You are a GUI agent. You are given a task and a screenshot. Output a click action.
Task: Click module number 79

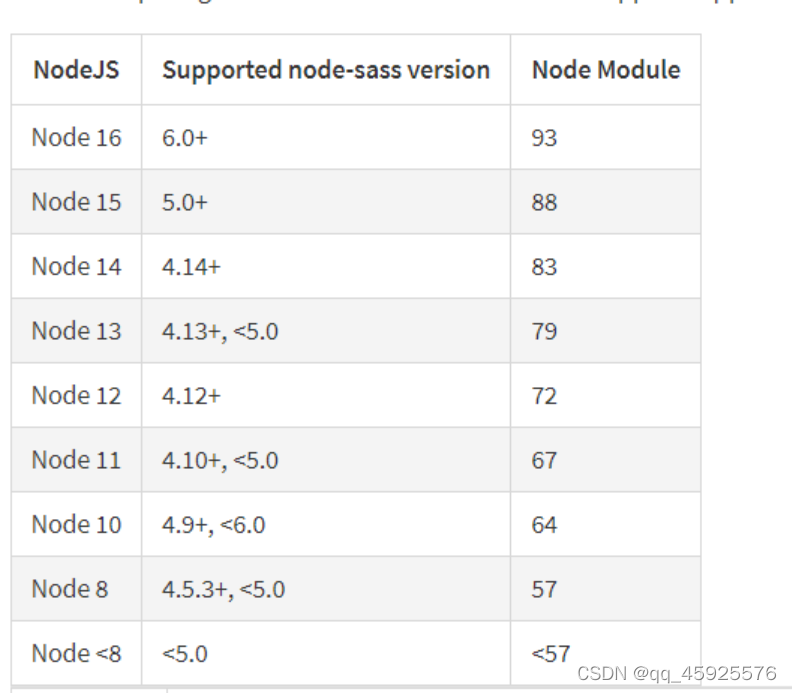544,331
